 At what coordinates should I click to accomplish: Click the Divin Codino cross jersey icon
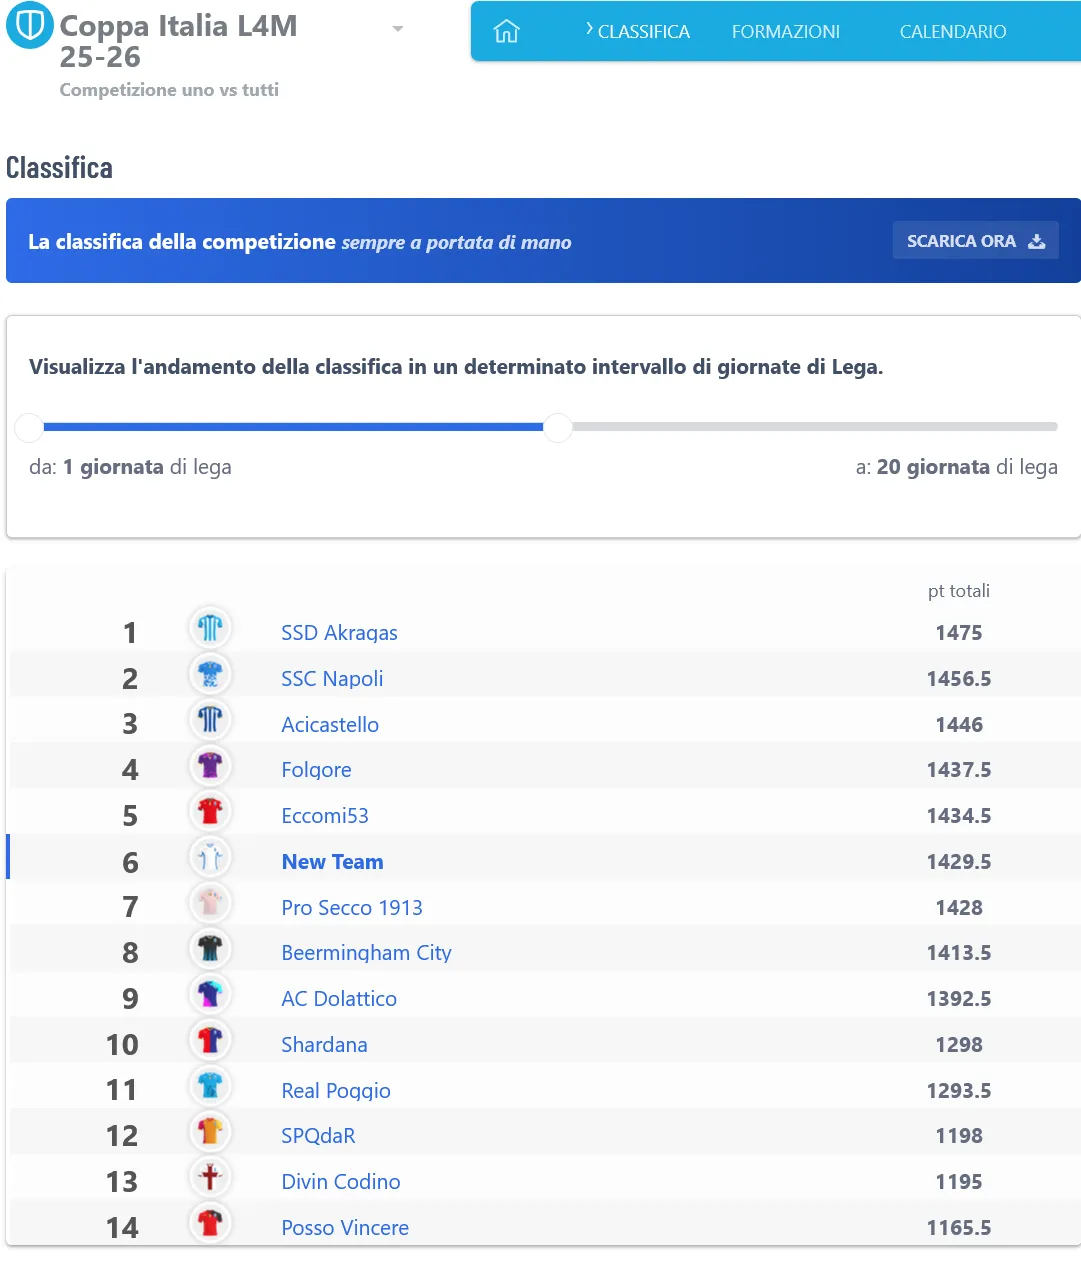pyautogui.click(x=210, y=1178)
